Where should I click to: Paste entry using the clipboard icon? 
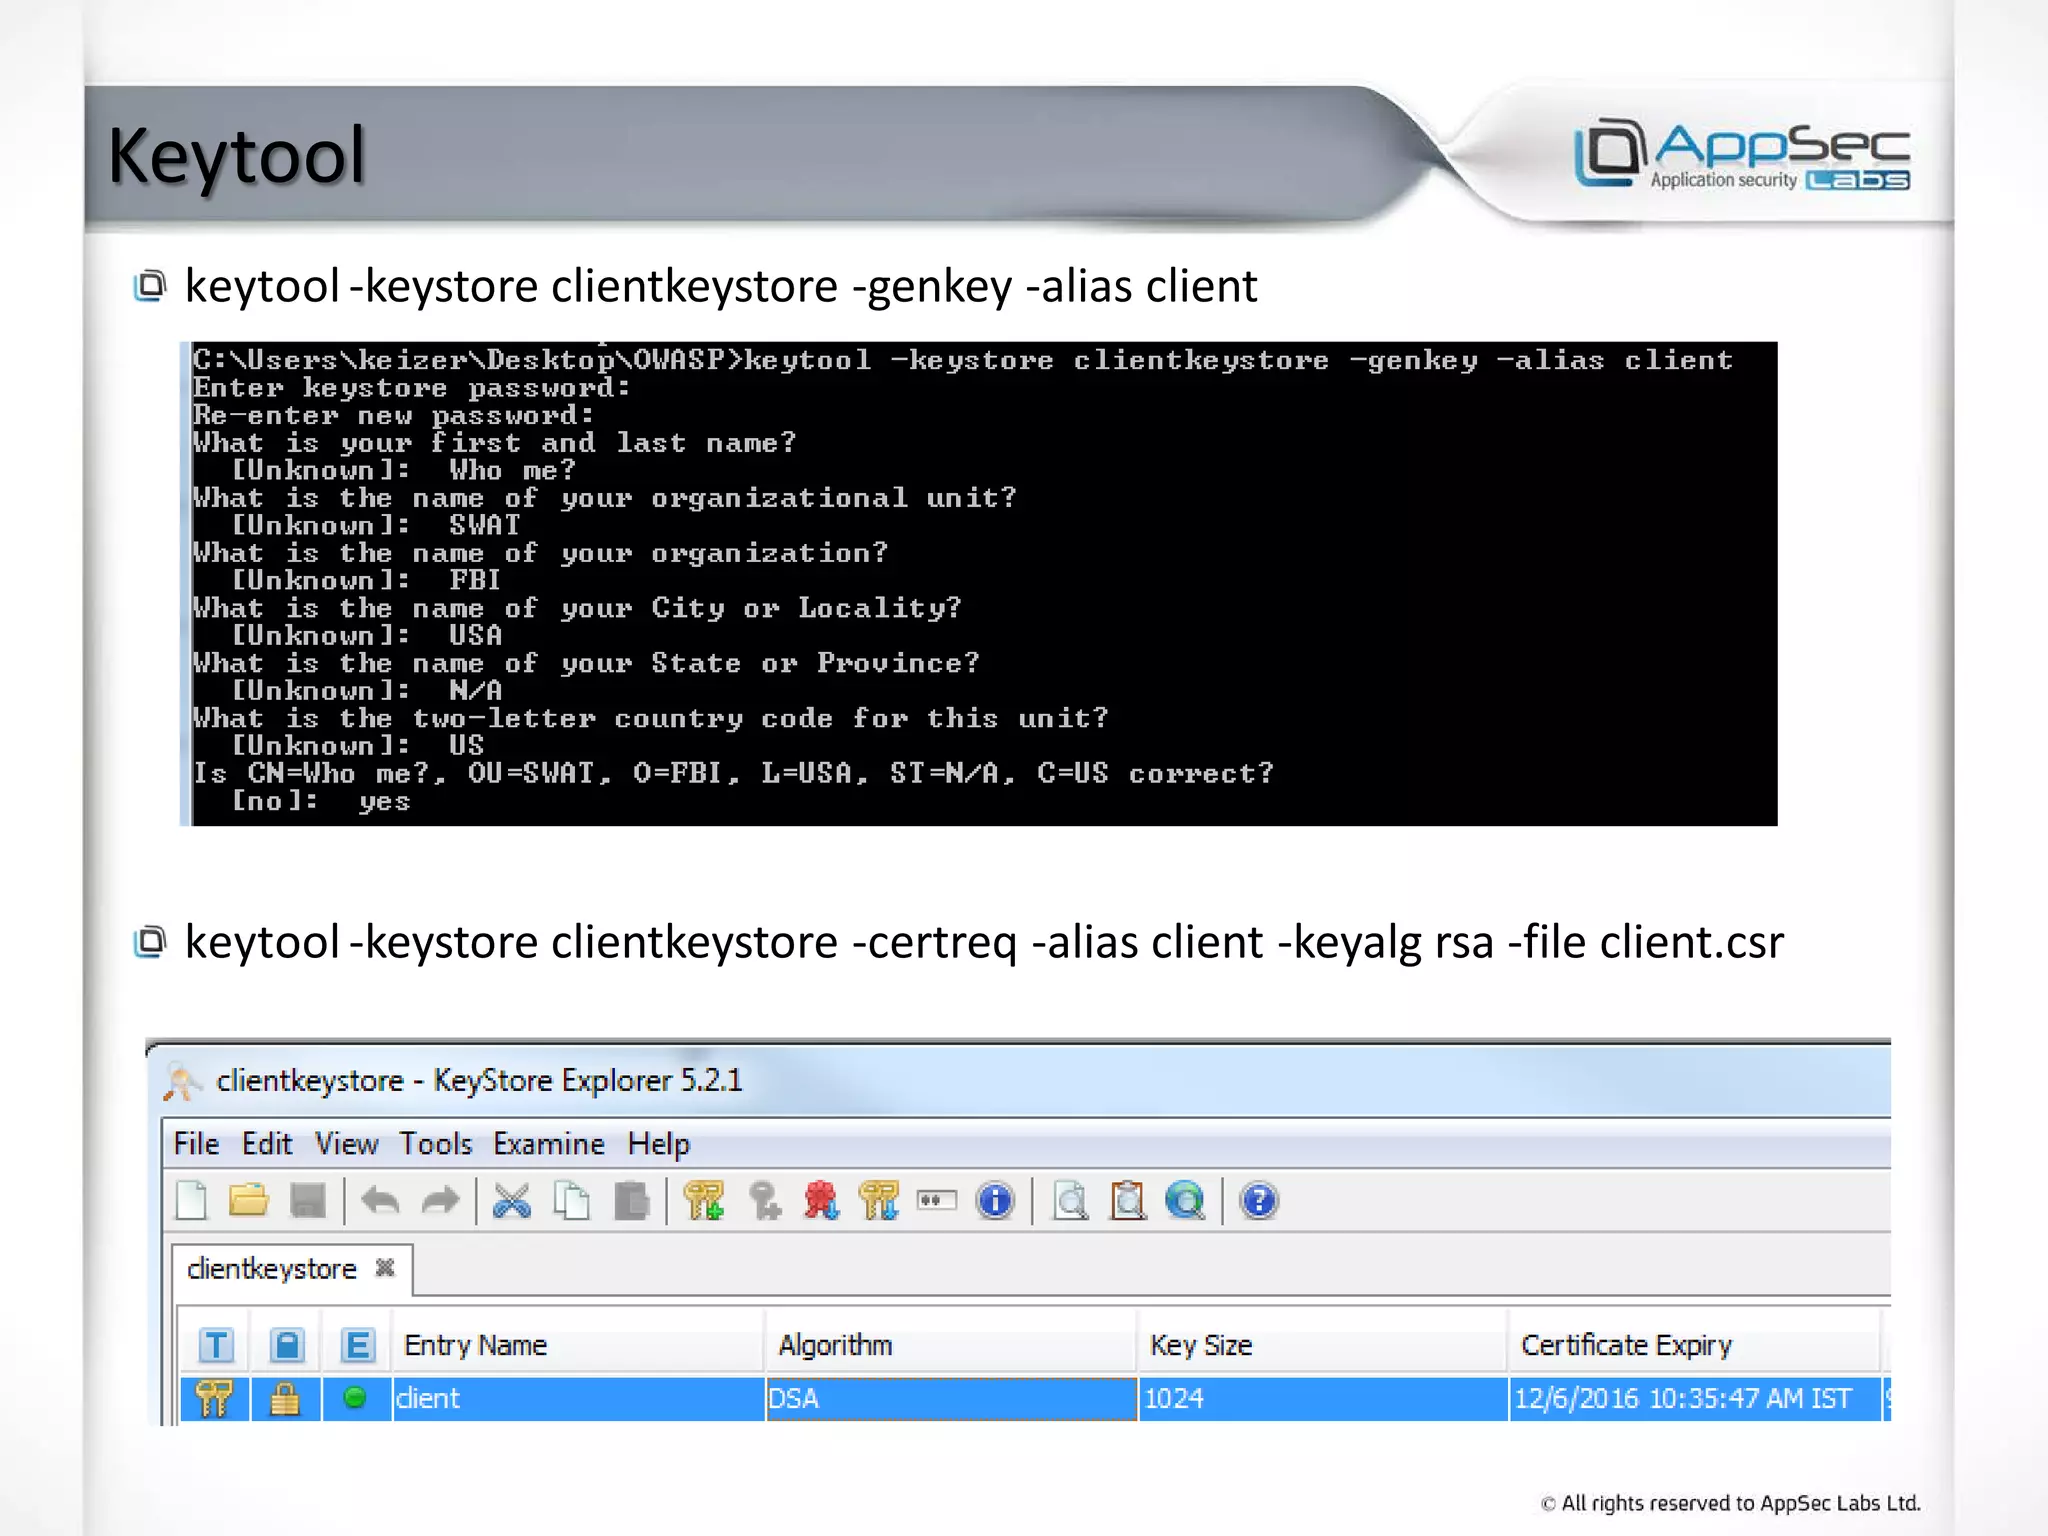(x=632, y=1201)
